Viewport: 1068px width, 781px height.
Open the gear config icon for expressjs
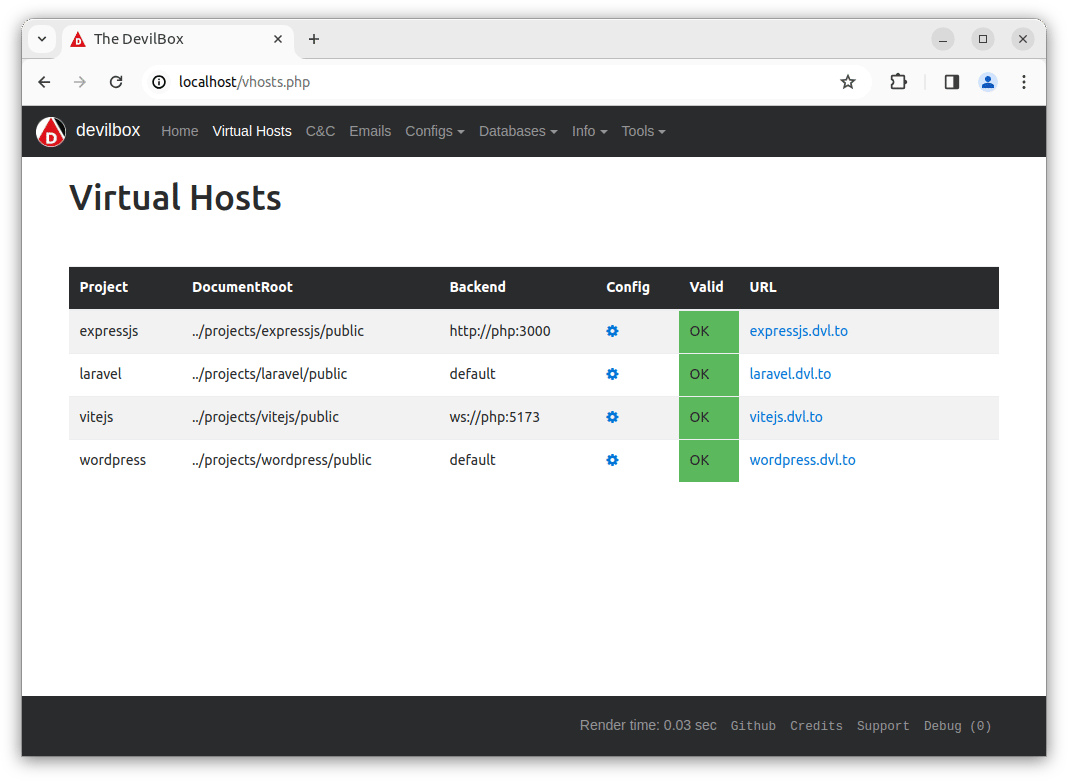[612, 331]
